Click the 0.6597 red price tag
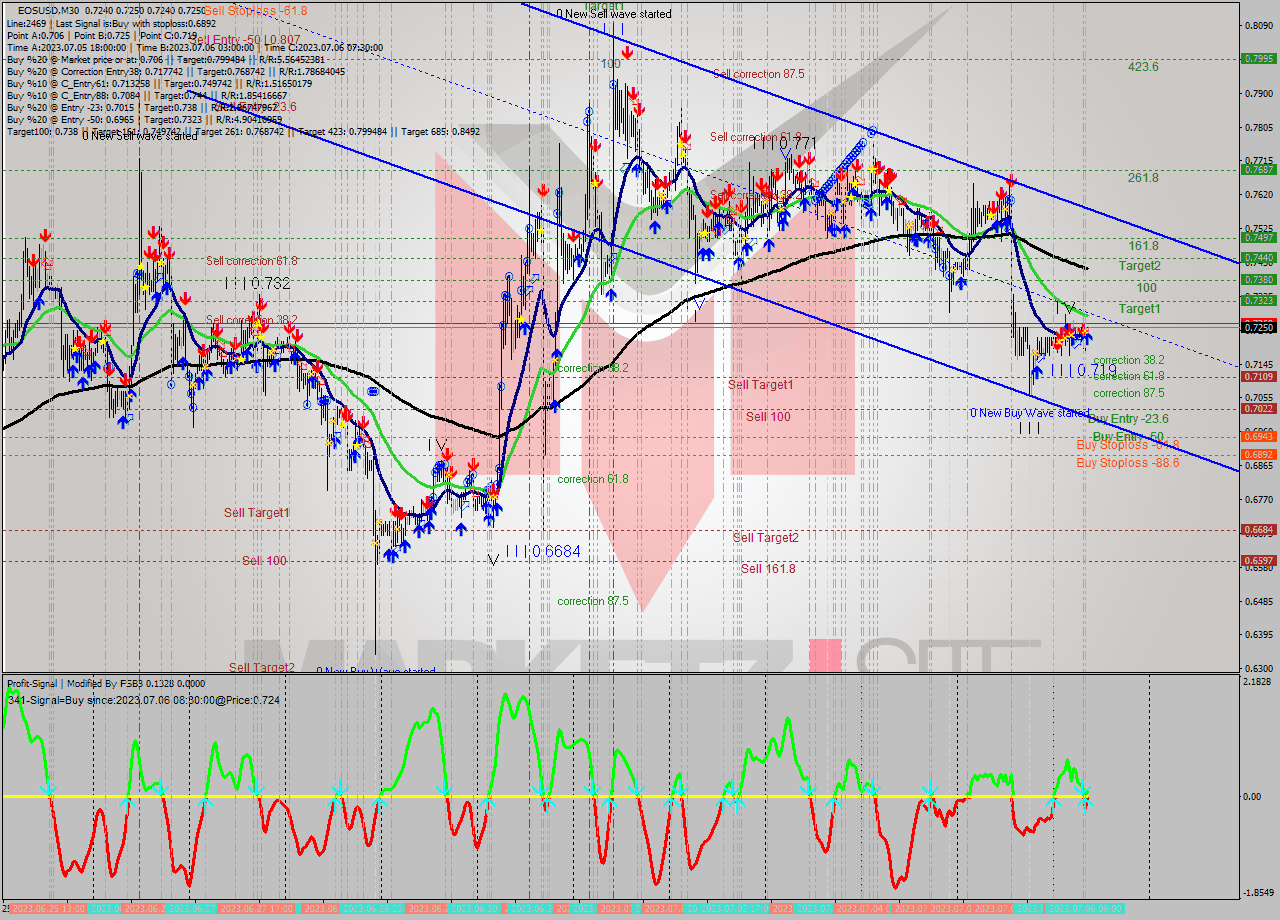Image resolution: width=1280 pixels, height=920 pixels. (x=1257, y=561)
